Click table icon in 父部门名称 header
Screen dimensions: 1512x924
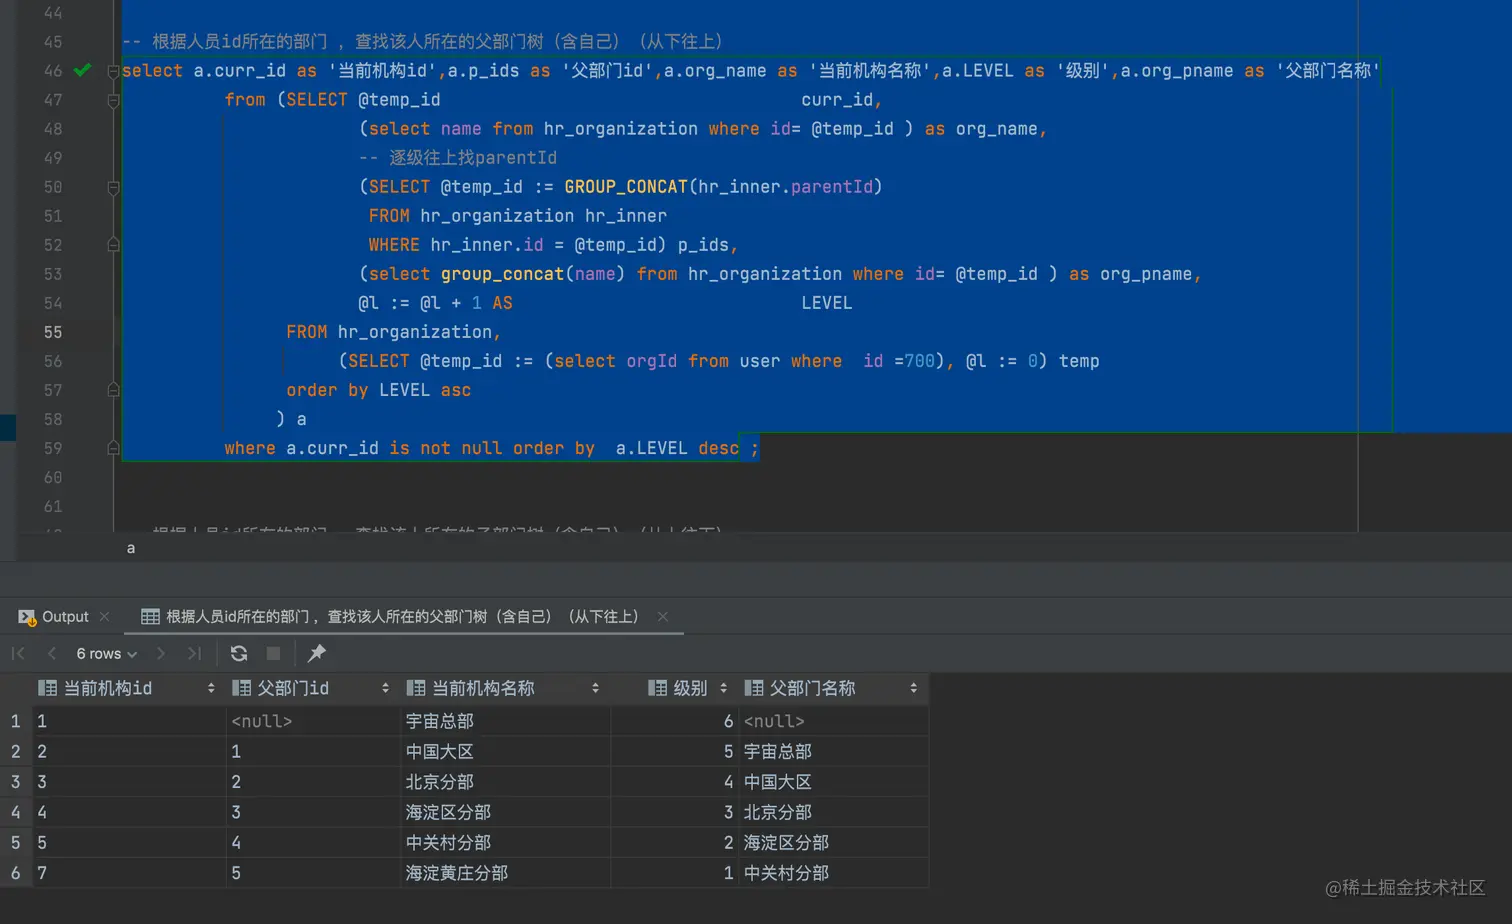click(754, 688)
